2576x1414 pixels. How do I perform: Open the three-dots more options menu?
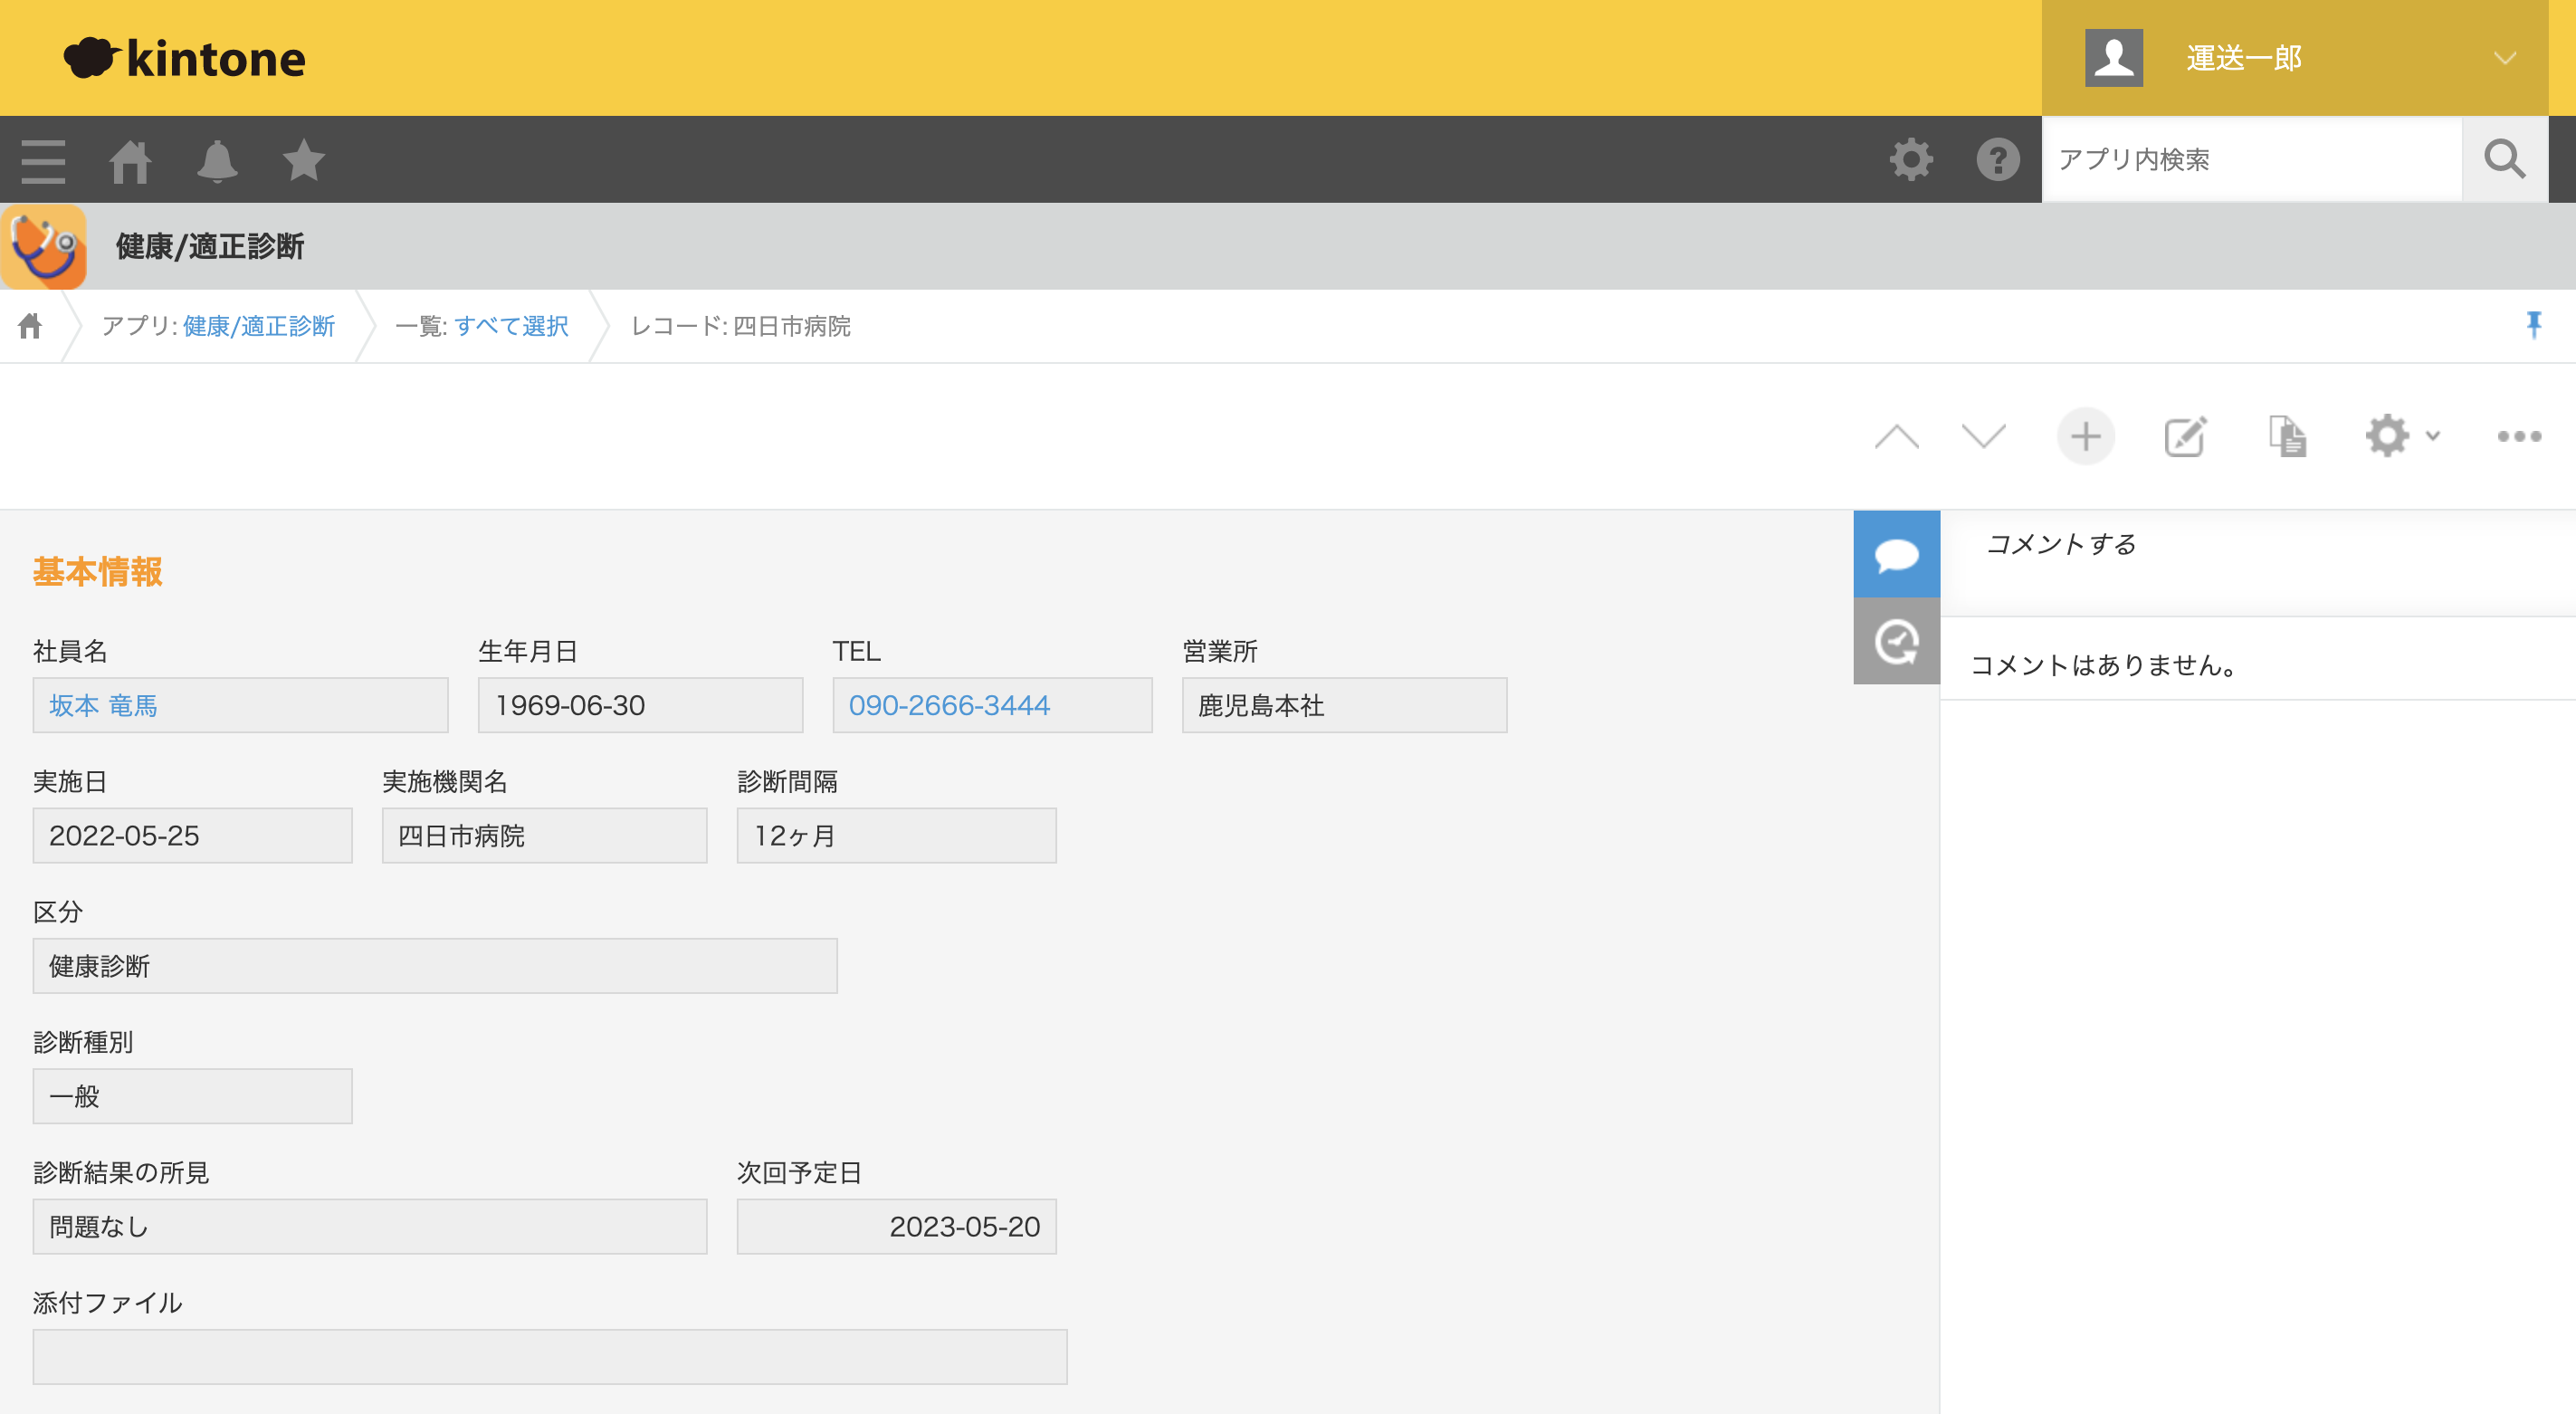[x=2518, y=436]
